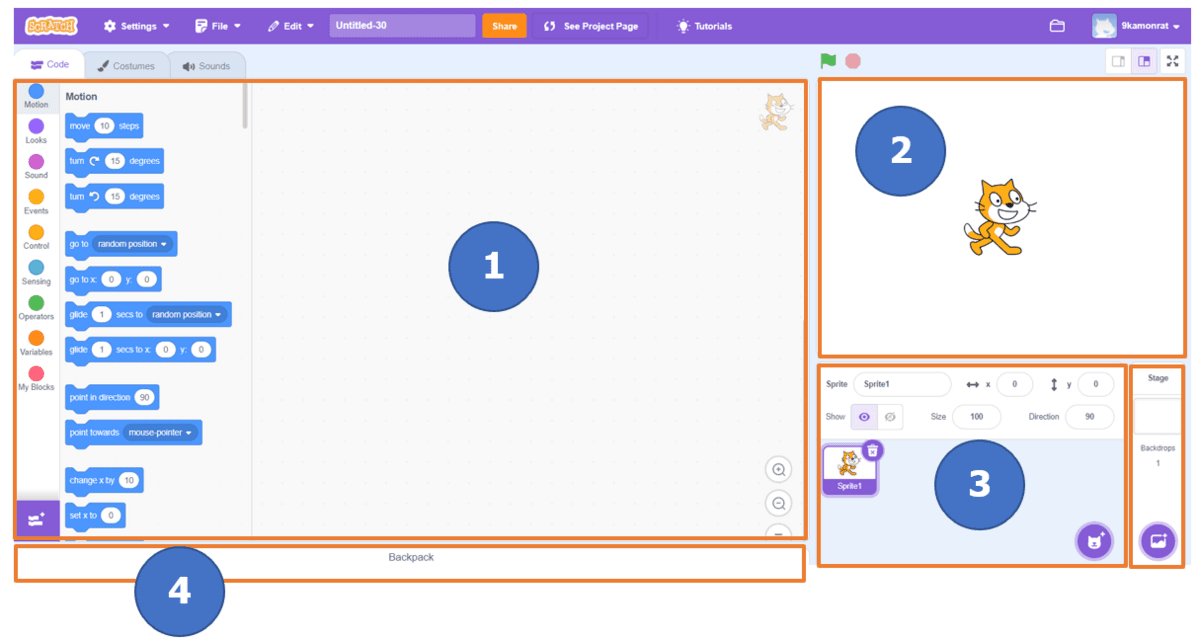Open the Settings dropdown menu
Image resolution: width=1200 pixels, height=639 pixels.
(136, 26)
